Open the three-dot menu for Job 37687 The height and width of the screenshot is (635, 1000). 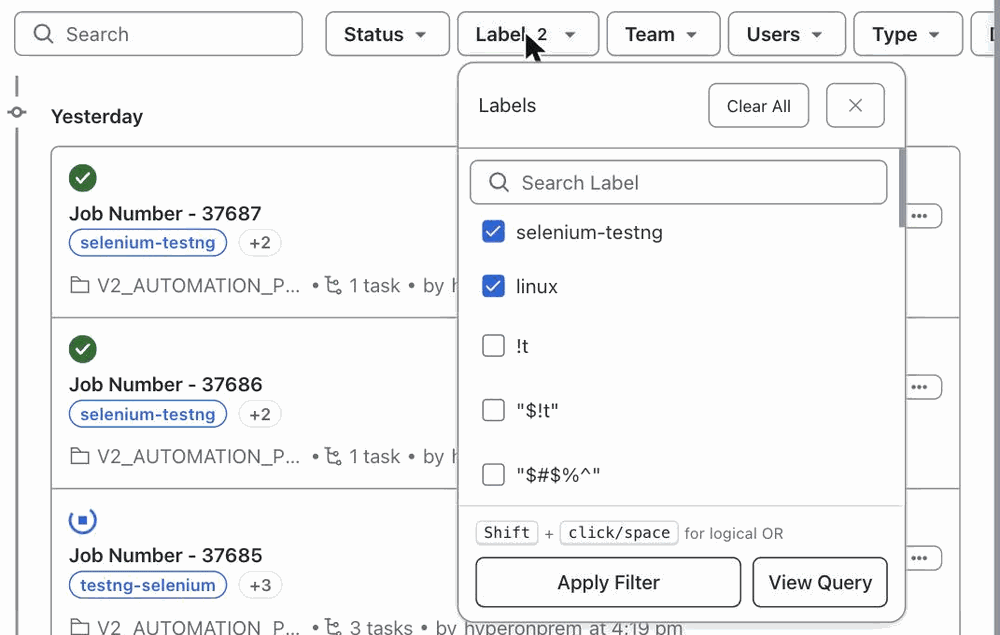click(919, 216)
